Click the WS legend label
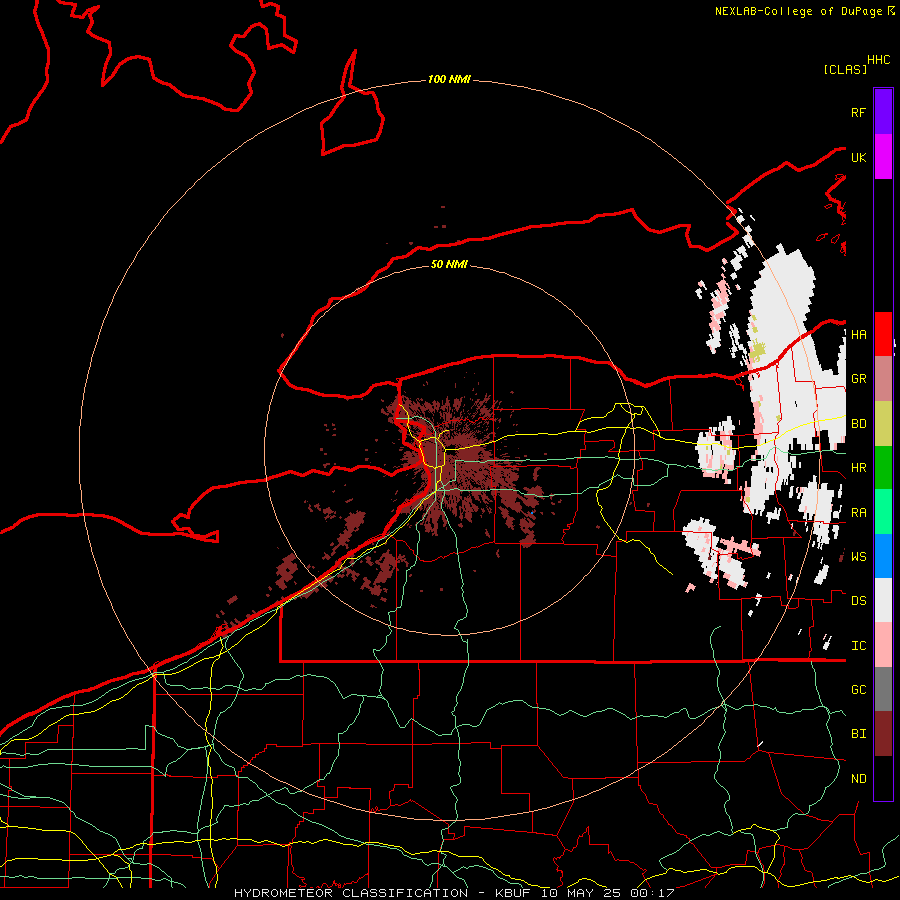The image size is (900, 900). pyautogui.click(x=859, y=557)
